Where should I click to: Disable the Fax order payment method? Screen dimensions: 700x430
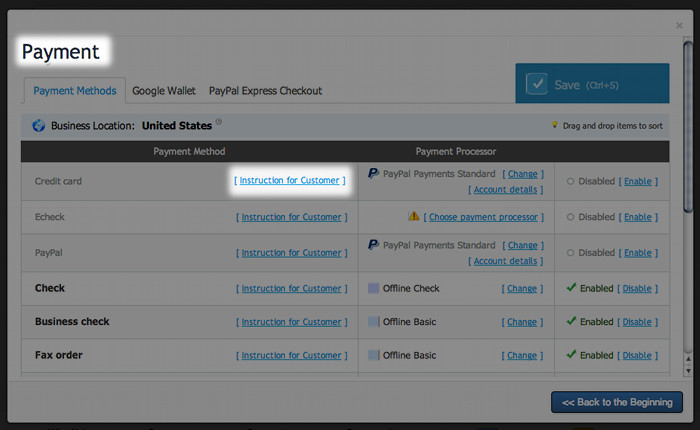point(637,355)
